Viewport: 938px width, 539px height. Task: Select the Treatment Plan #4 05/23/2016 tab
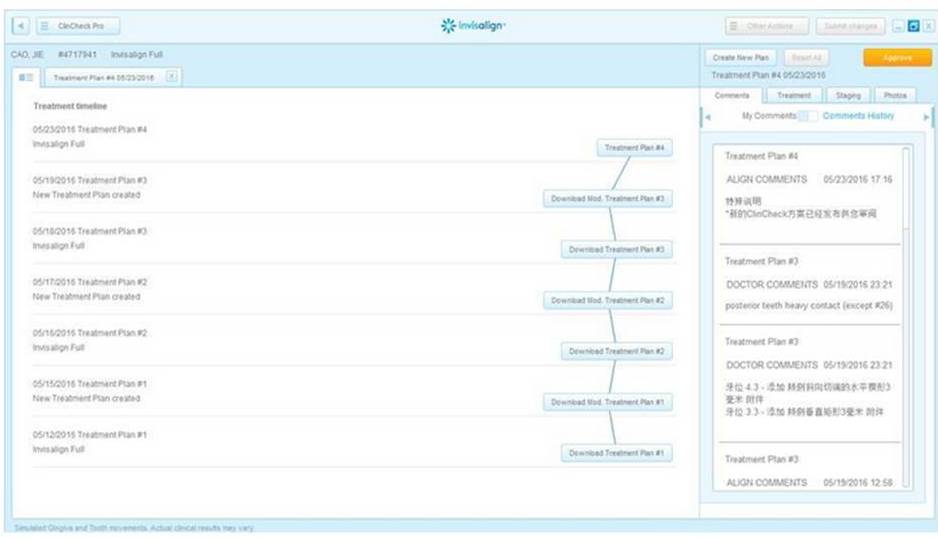[103, 78]
